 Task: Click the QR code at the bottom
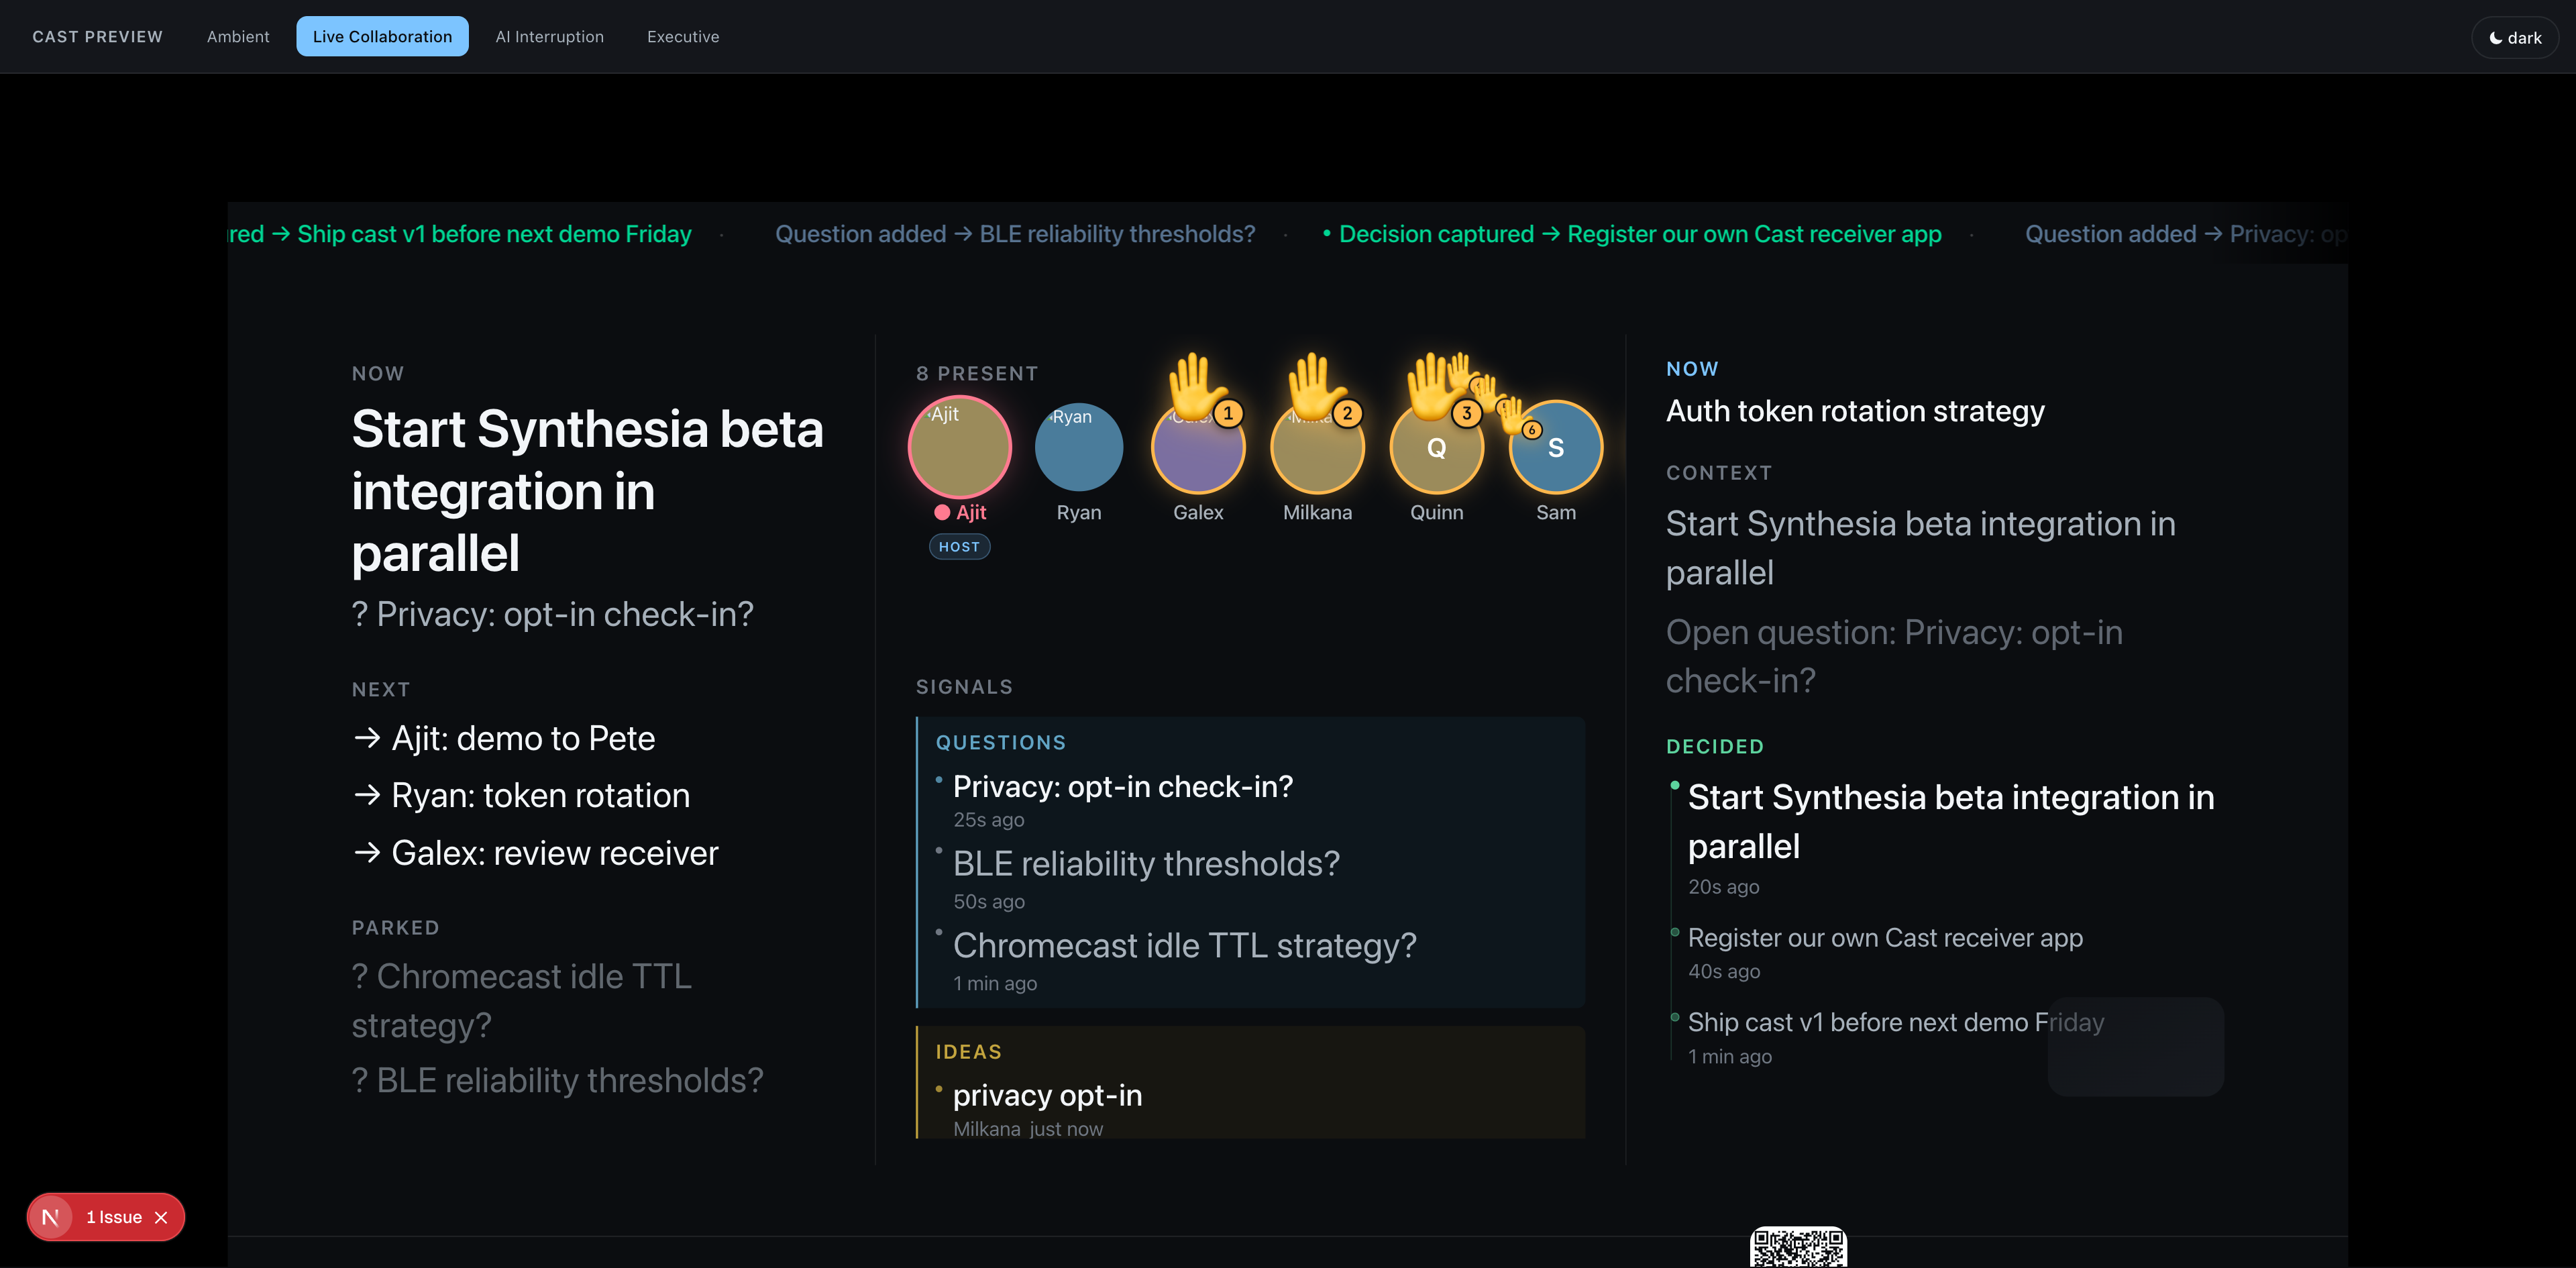pos(1798,1247)
